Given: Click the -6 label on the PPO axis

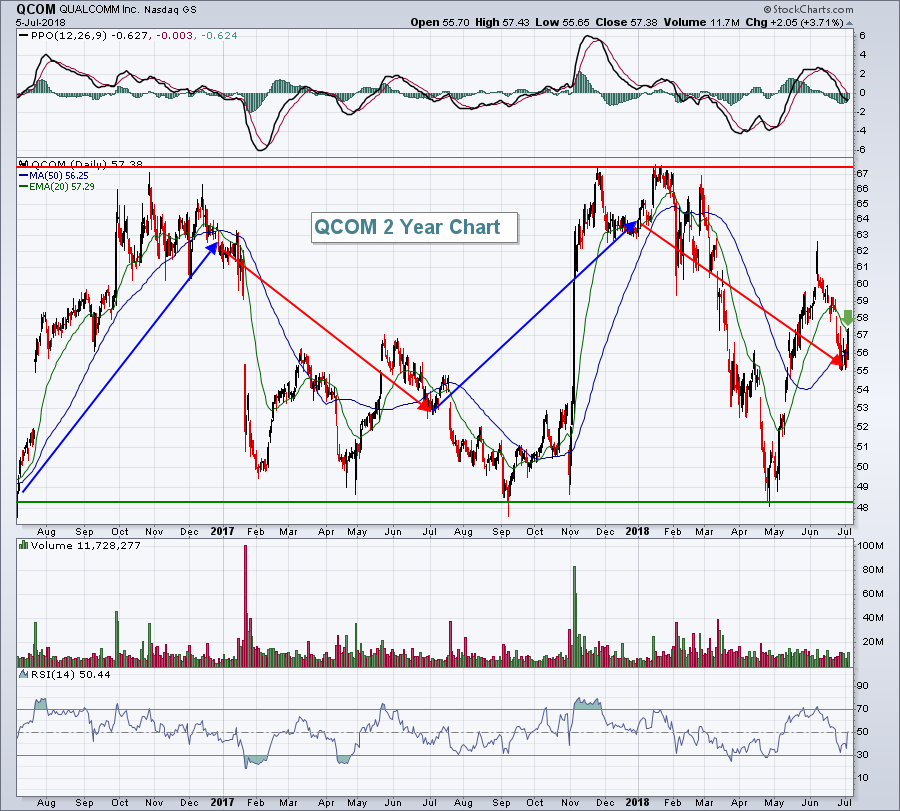Looking at the screenshot, I should 862,150.
